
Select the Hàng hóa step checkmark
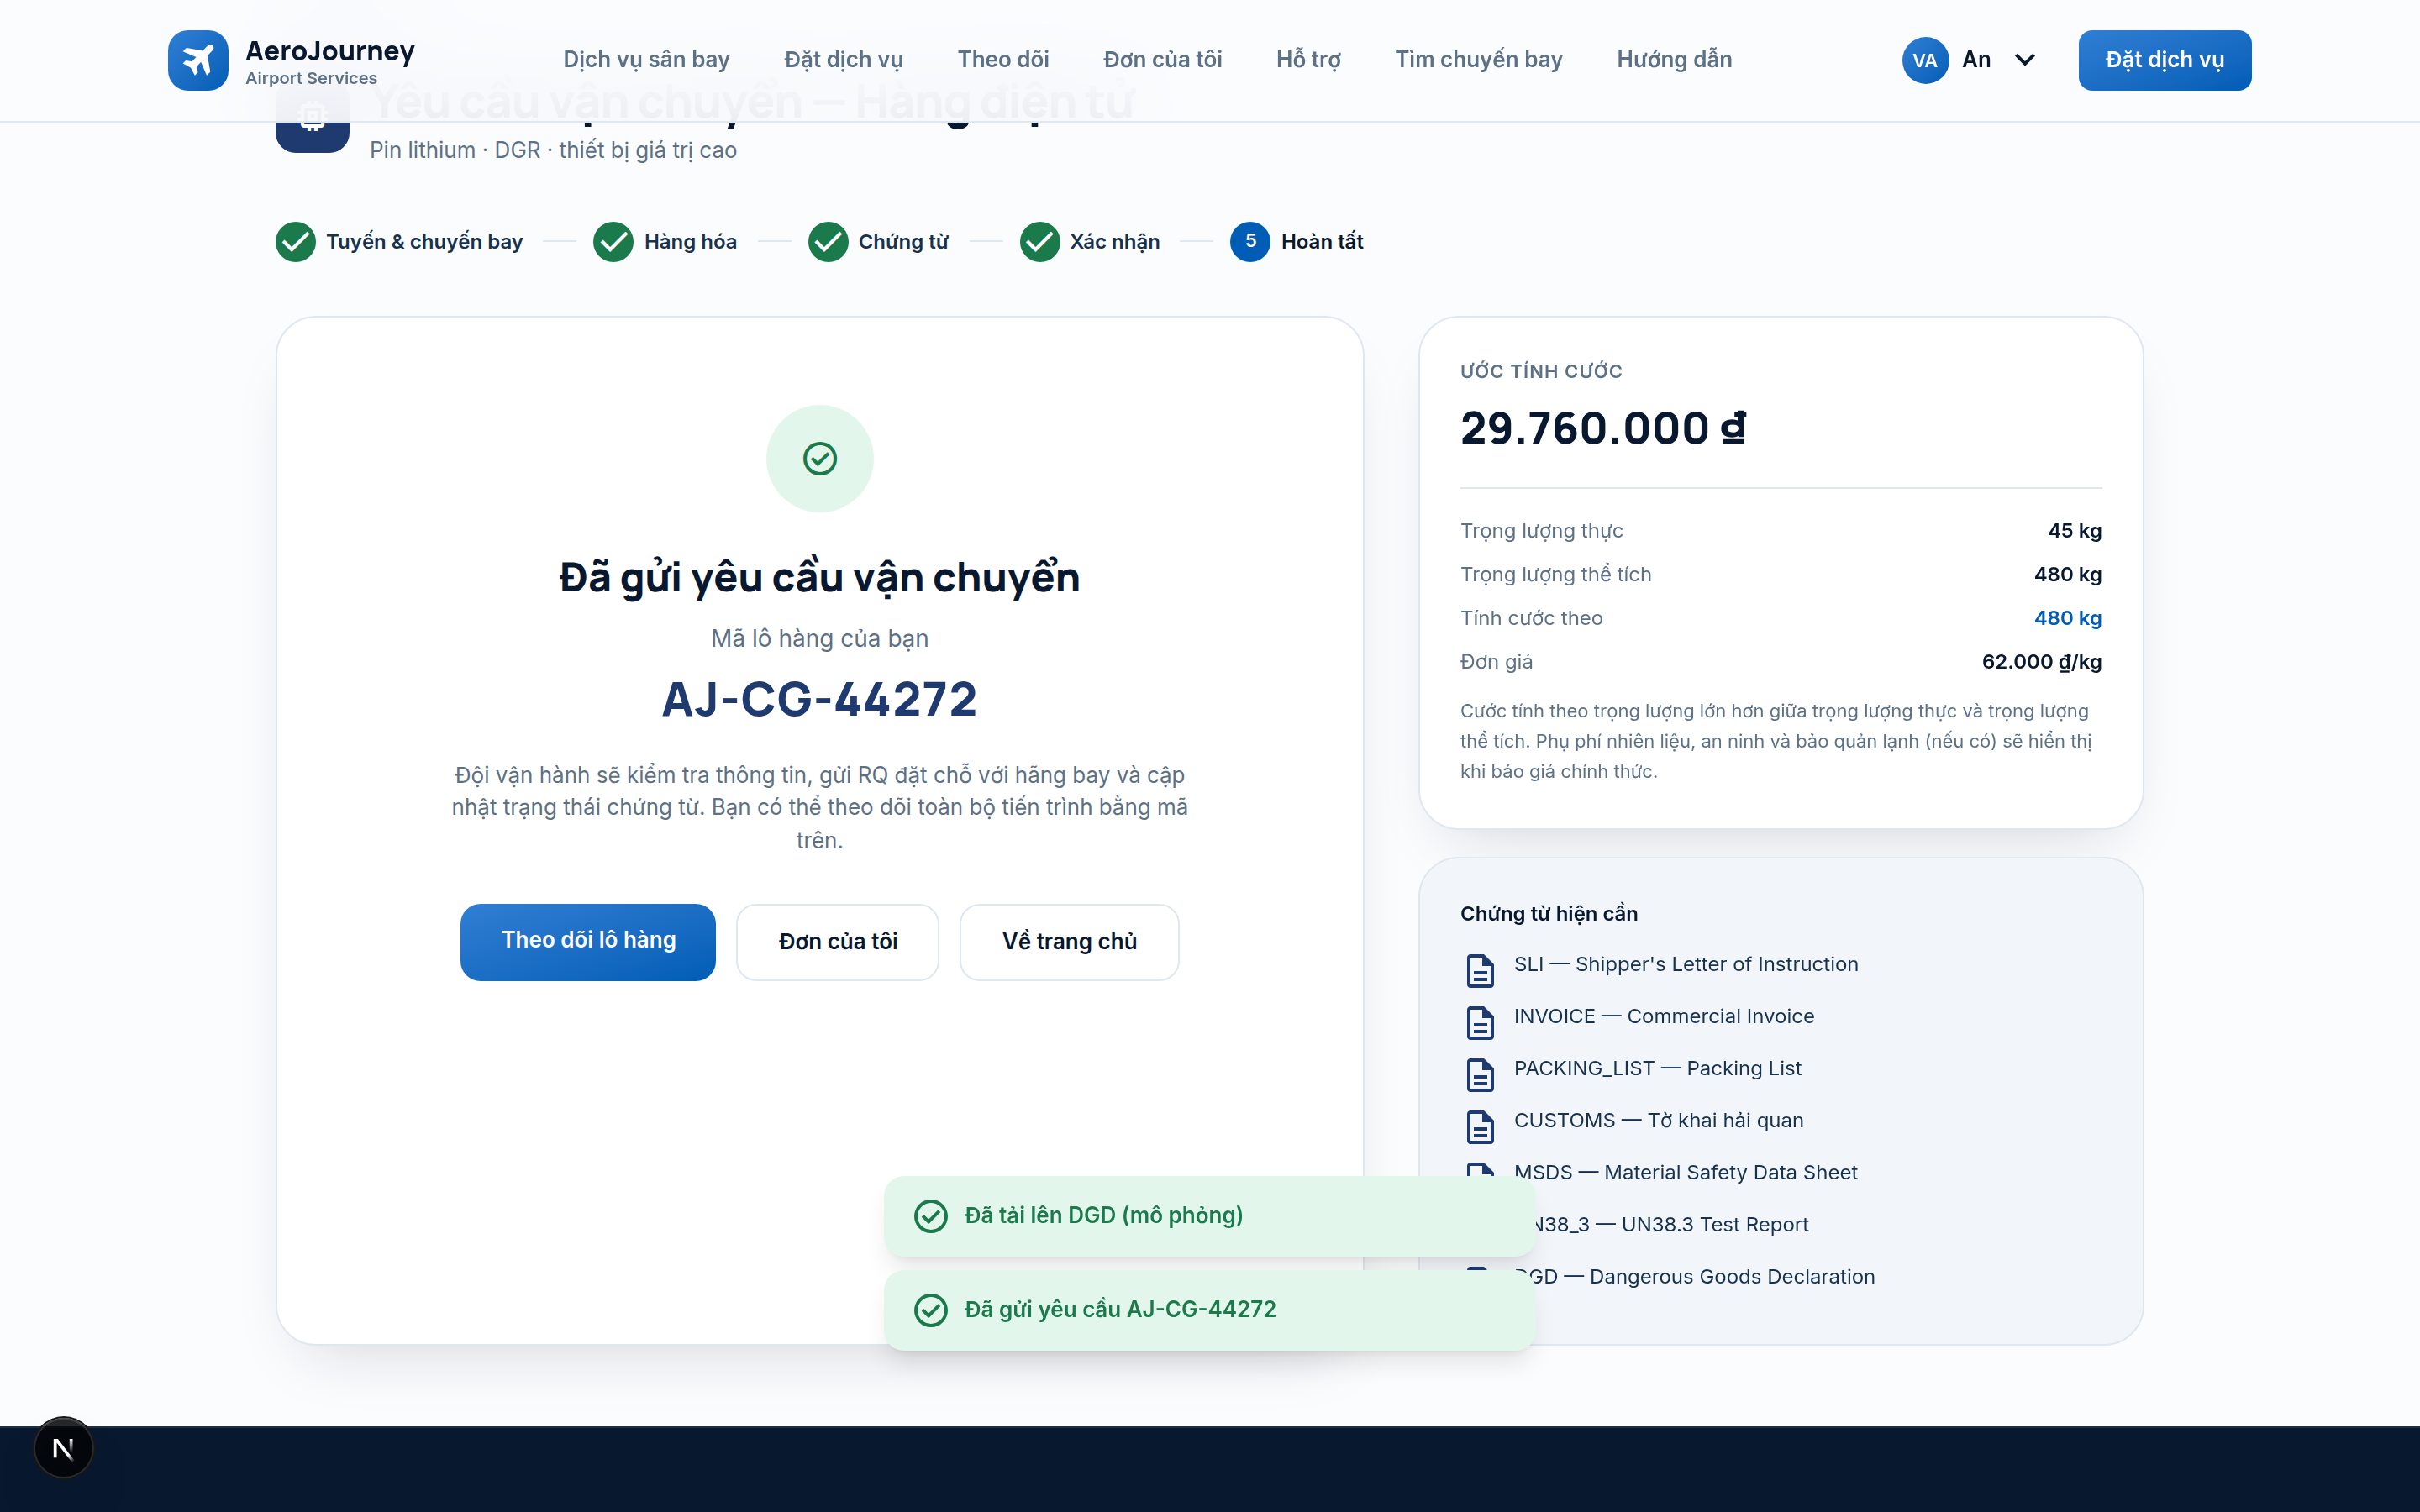click(x=613, y=242)
